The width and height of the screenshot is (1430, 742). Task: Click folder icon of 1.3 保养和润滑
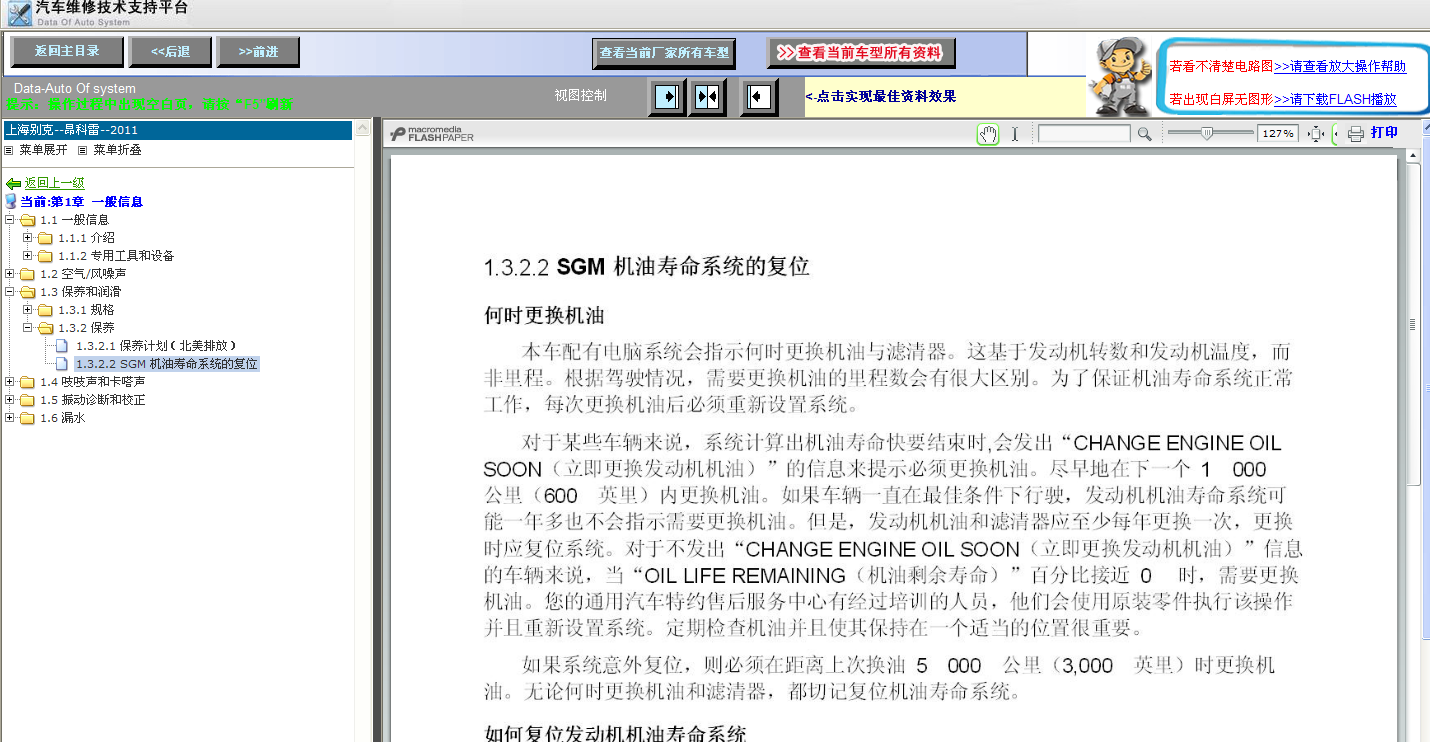pos(27,292)
